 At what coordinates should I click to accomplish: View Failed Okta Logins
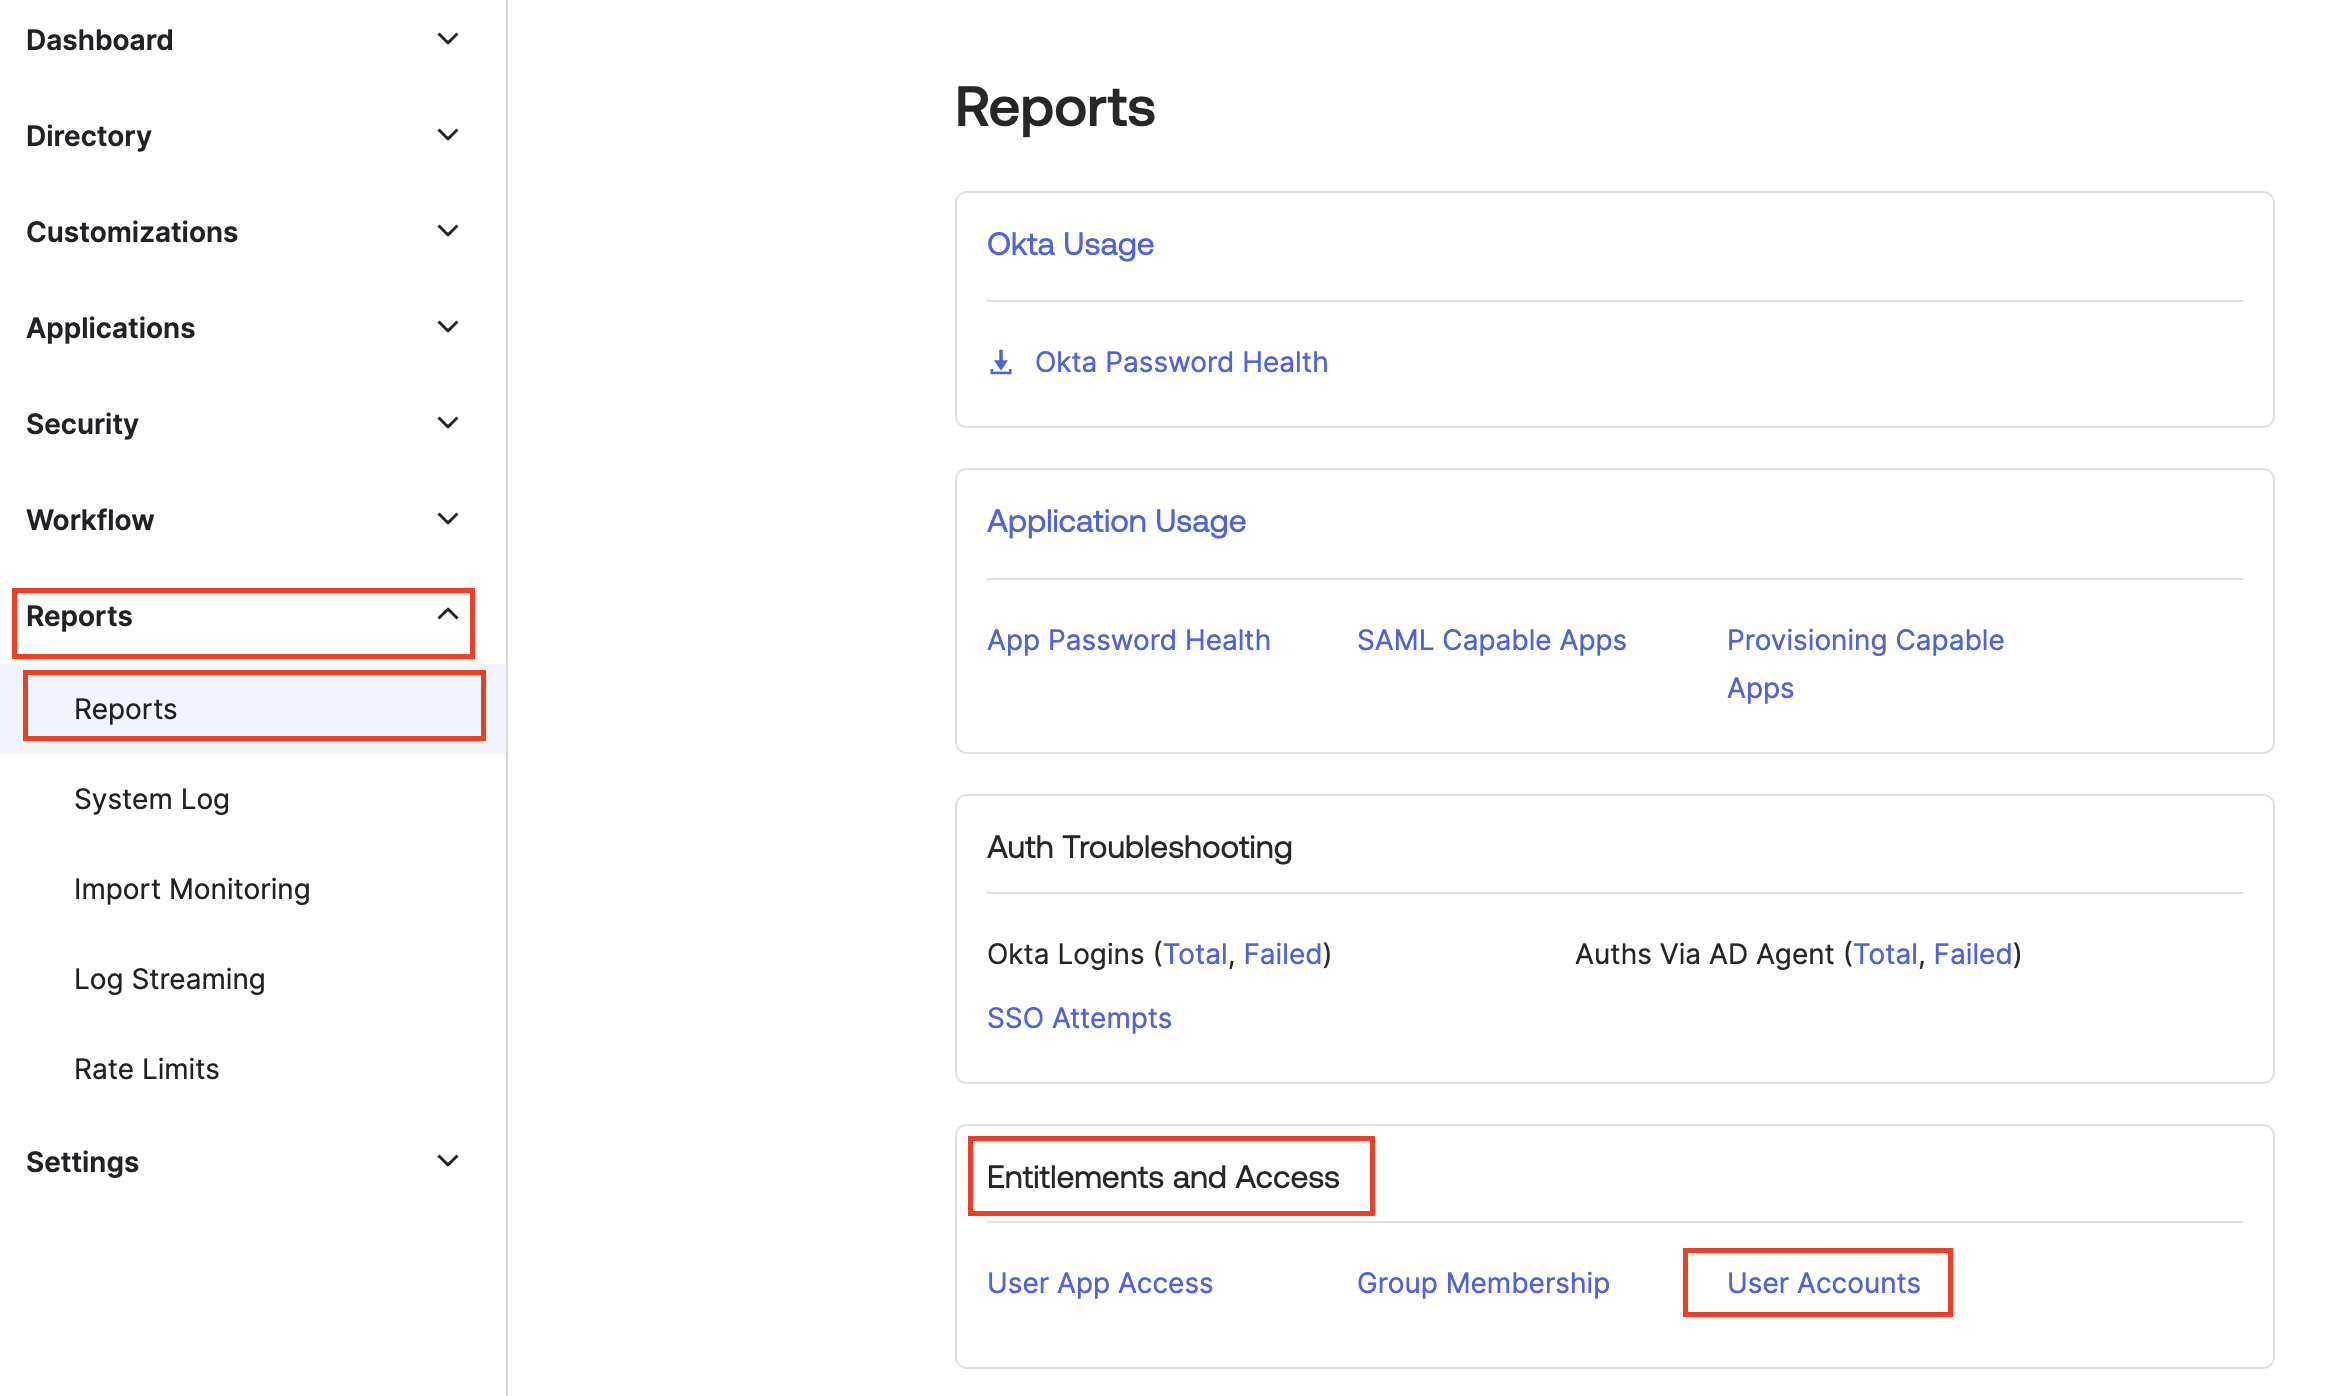pyautogui.click(x=1282, y=953)
